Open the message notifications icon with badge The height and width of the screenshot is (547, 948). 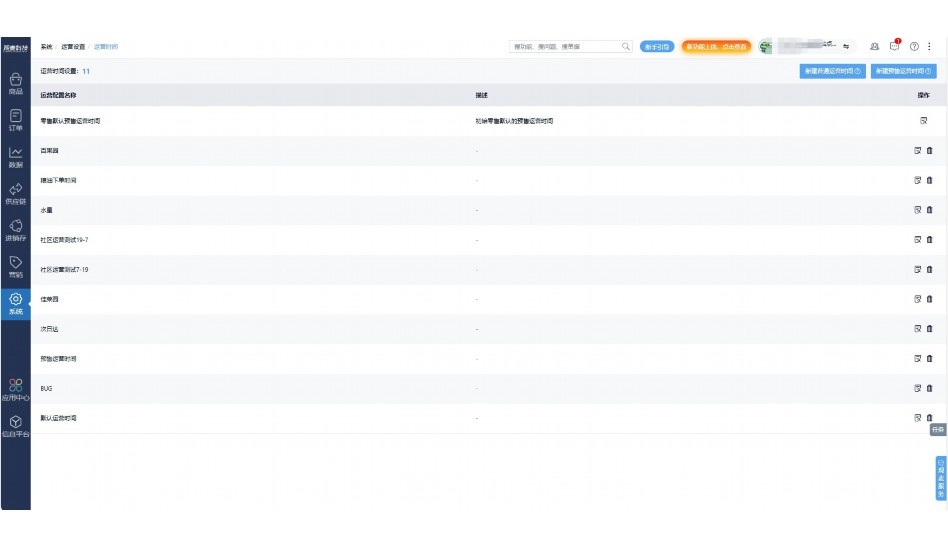pos(895,46)
